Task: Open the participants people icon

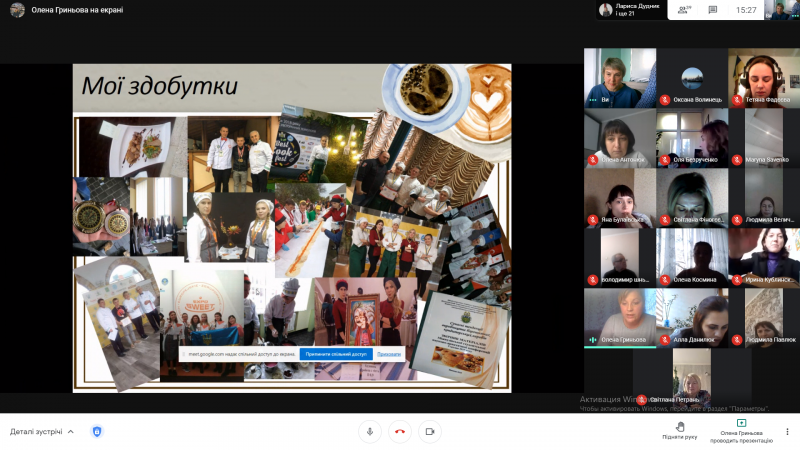Action: pyautogui.click(x=685, y=10)
